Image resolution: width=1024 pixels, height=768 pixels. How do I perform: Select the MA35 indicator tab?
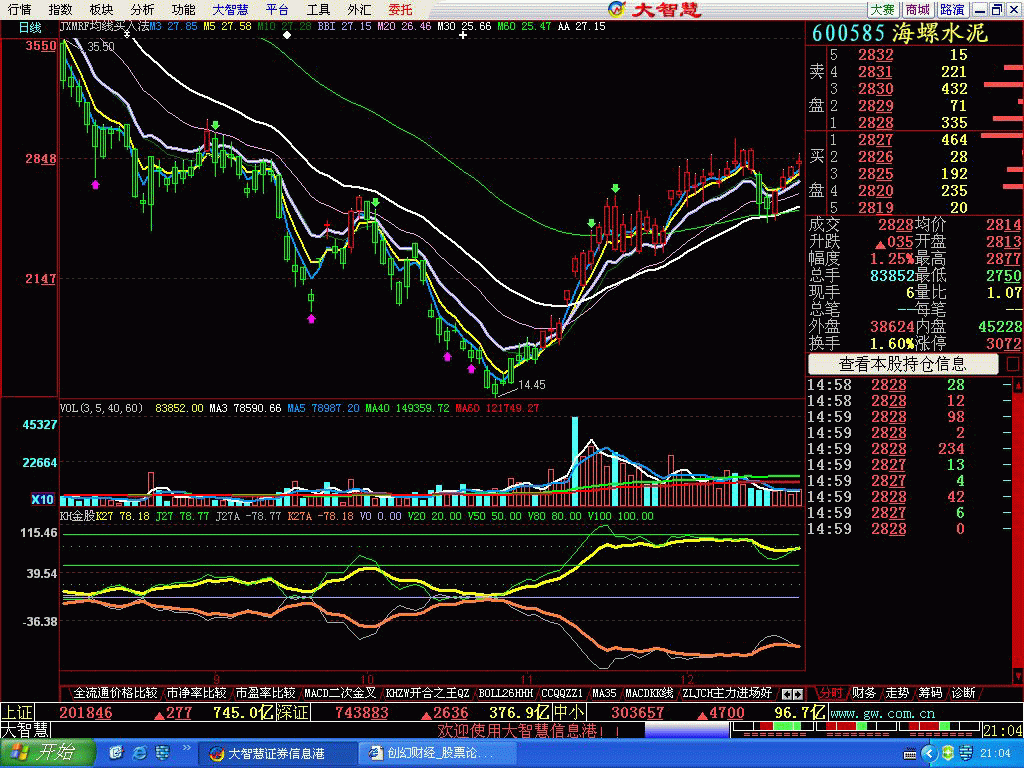point(604,692)
